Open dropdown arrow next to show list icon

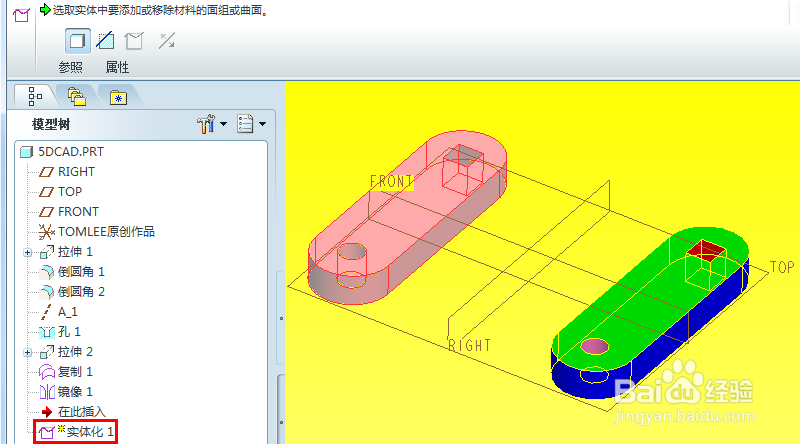click(x=262, y=124)
